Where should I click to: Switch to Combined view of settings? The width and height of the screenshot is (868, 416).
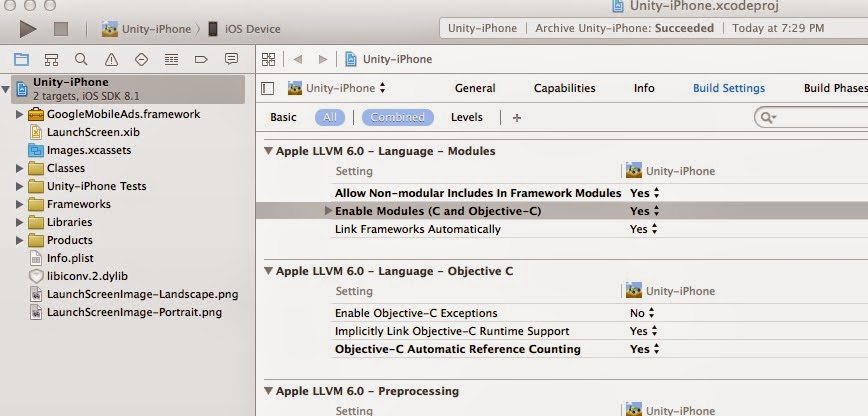coord(397,117)
